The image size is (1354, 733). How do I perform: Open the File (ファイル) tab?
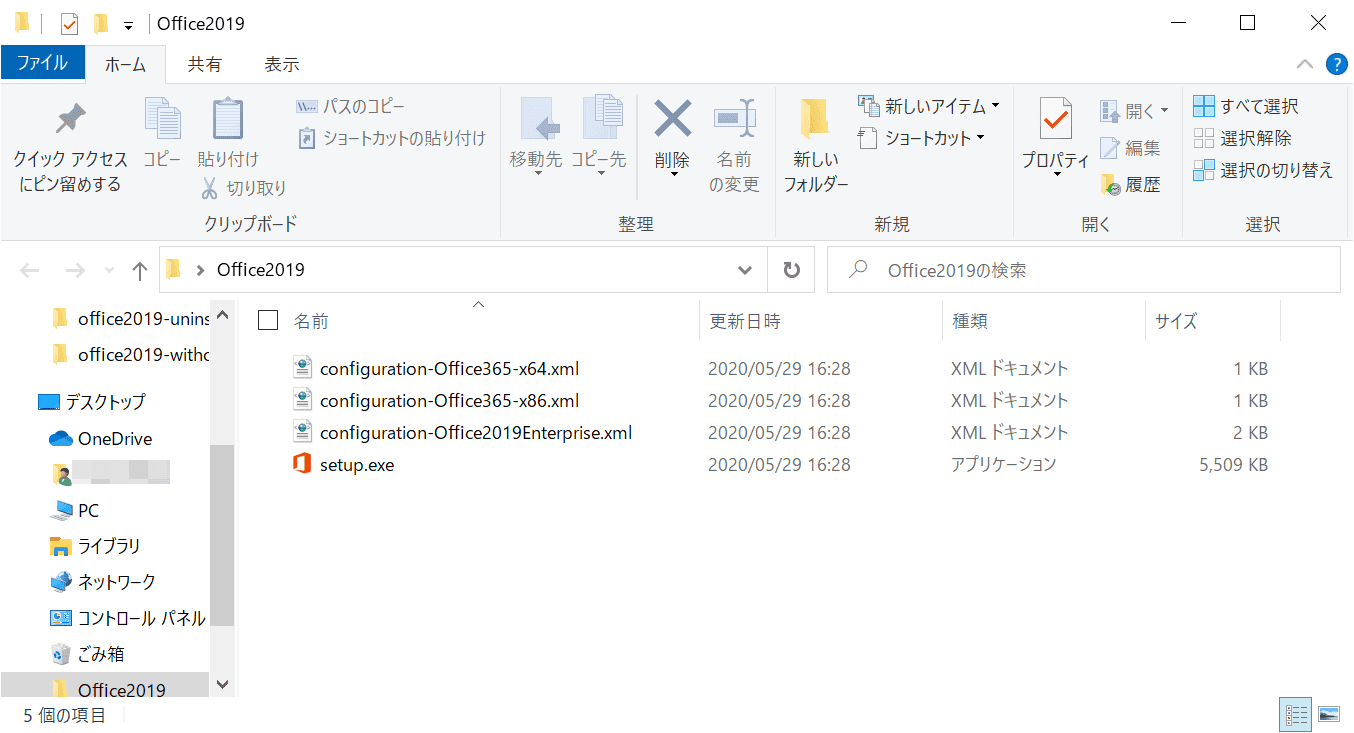pyautogui.click(x=42, y=63)
